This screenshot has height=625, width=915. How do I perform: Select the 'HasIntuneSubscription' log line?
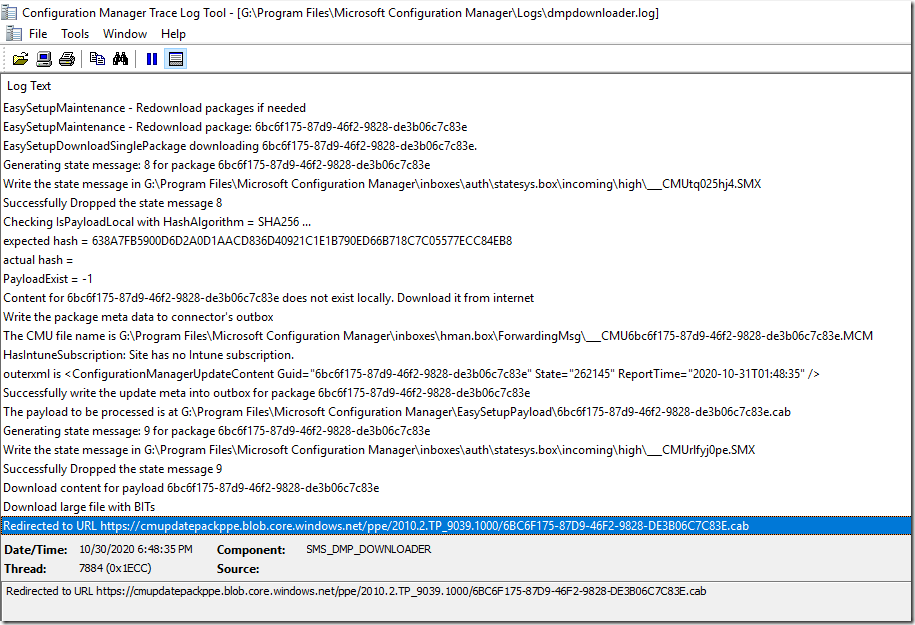tap(457, 355)
